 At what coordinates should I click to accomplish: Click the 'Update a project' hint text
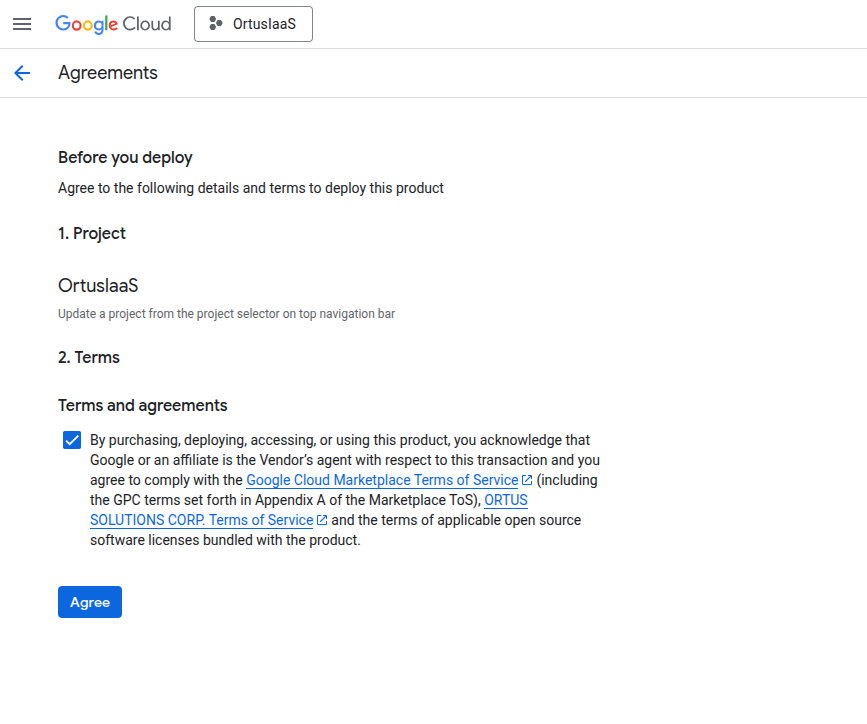[x=226, y=314]
